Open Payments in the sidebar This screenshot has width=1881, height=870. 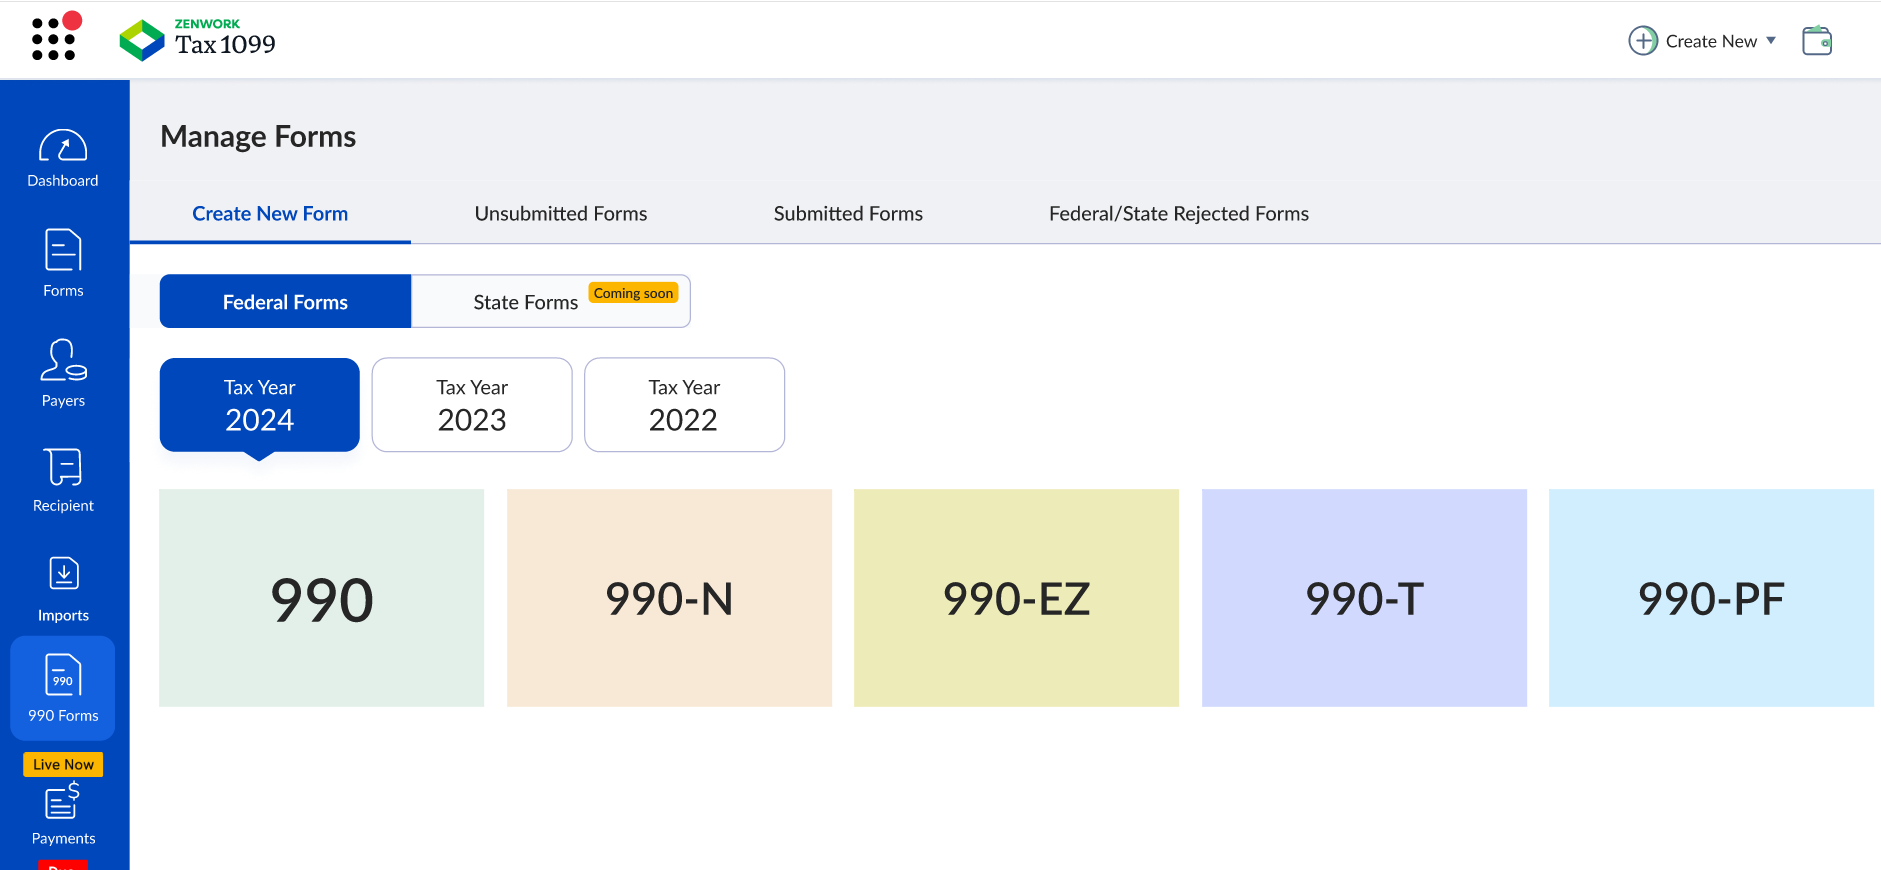click(63, 815)
